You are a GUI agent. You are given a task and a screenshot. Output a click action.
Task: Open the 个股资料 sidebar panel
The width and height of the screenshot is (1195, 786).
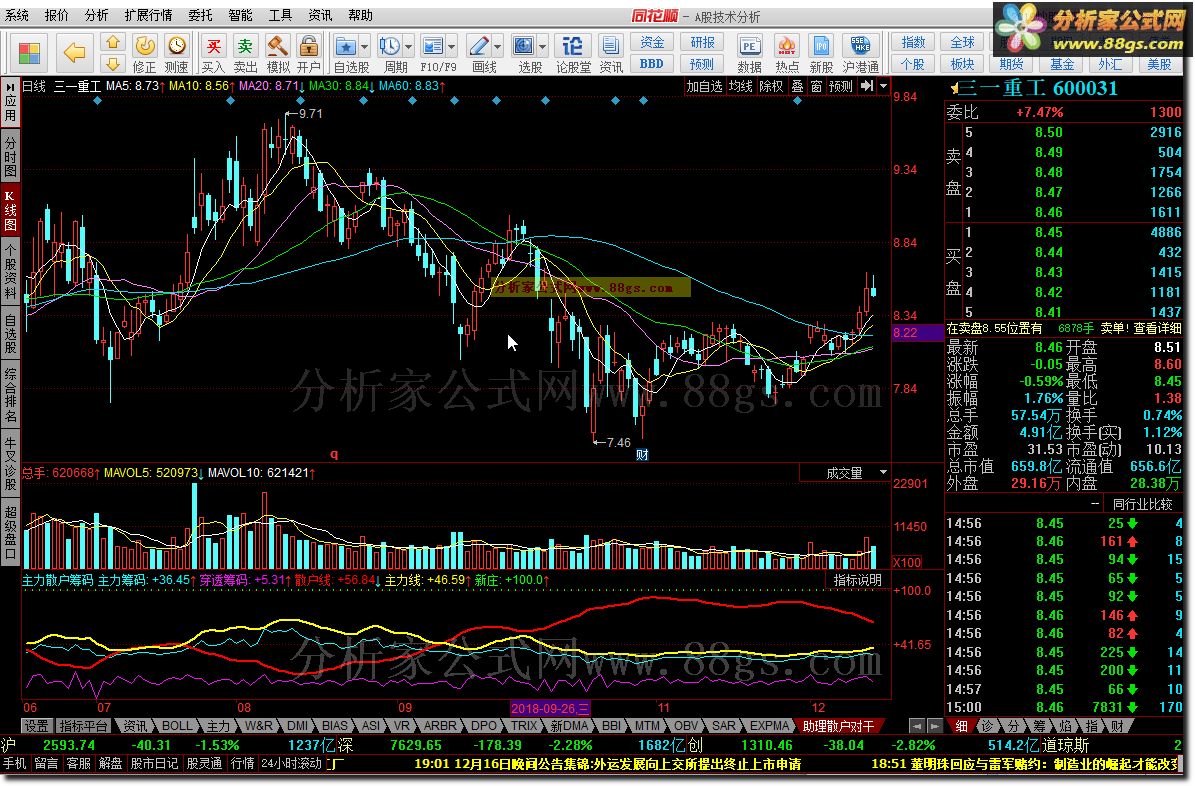[10, 271]
